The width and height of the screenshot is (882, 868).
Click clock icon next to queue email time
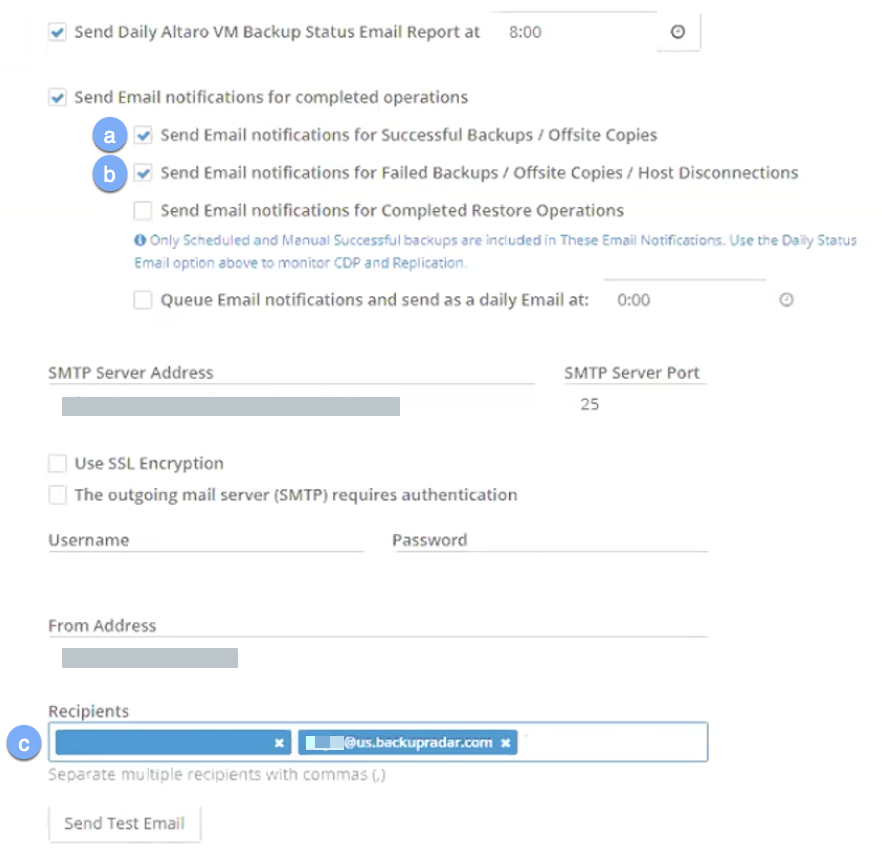[x=786, y=300]
